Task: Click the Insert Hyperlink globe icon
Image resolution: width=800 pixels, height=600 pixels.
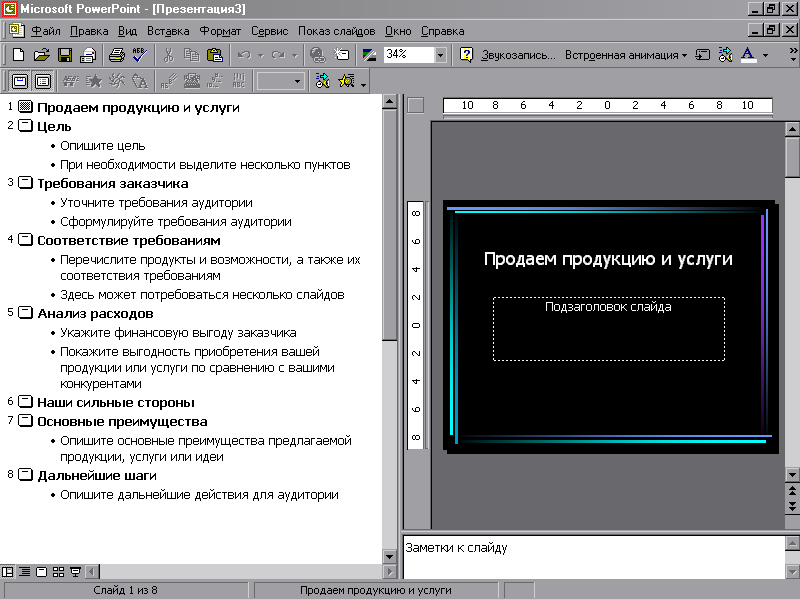Action: tap(317, 55)
